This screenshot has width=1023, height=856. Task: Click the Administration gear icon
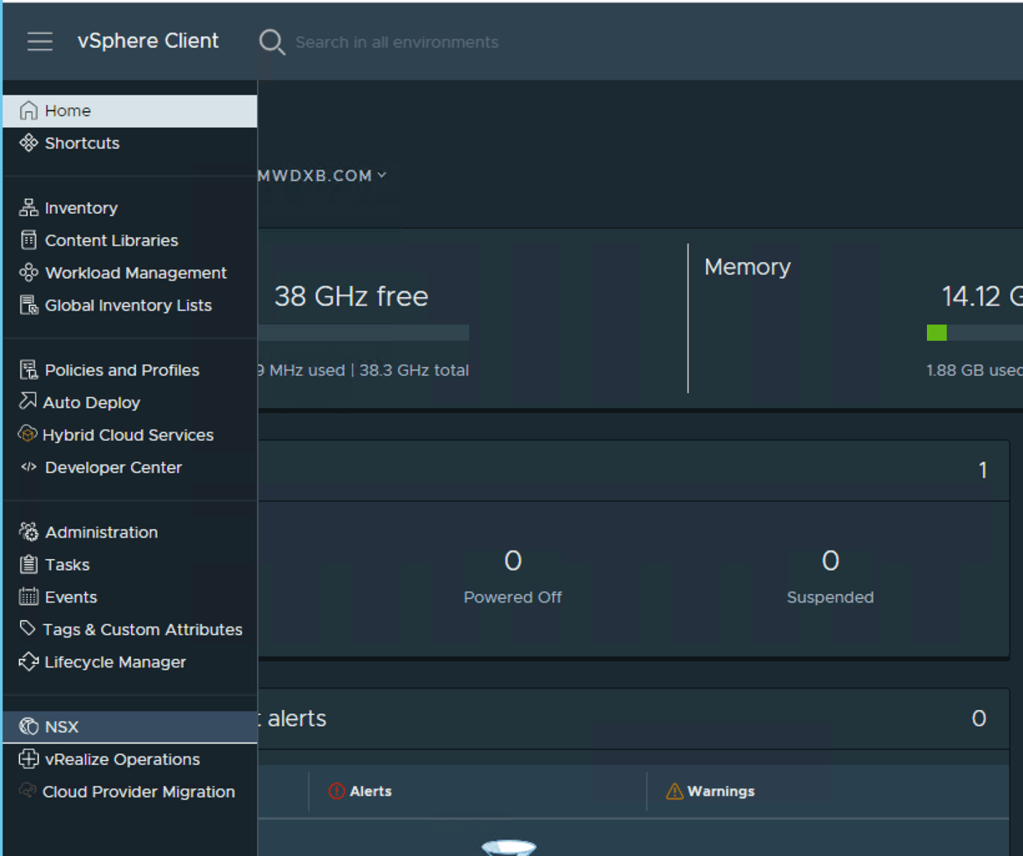(29, 532)
